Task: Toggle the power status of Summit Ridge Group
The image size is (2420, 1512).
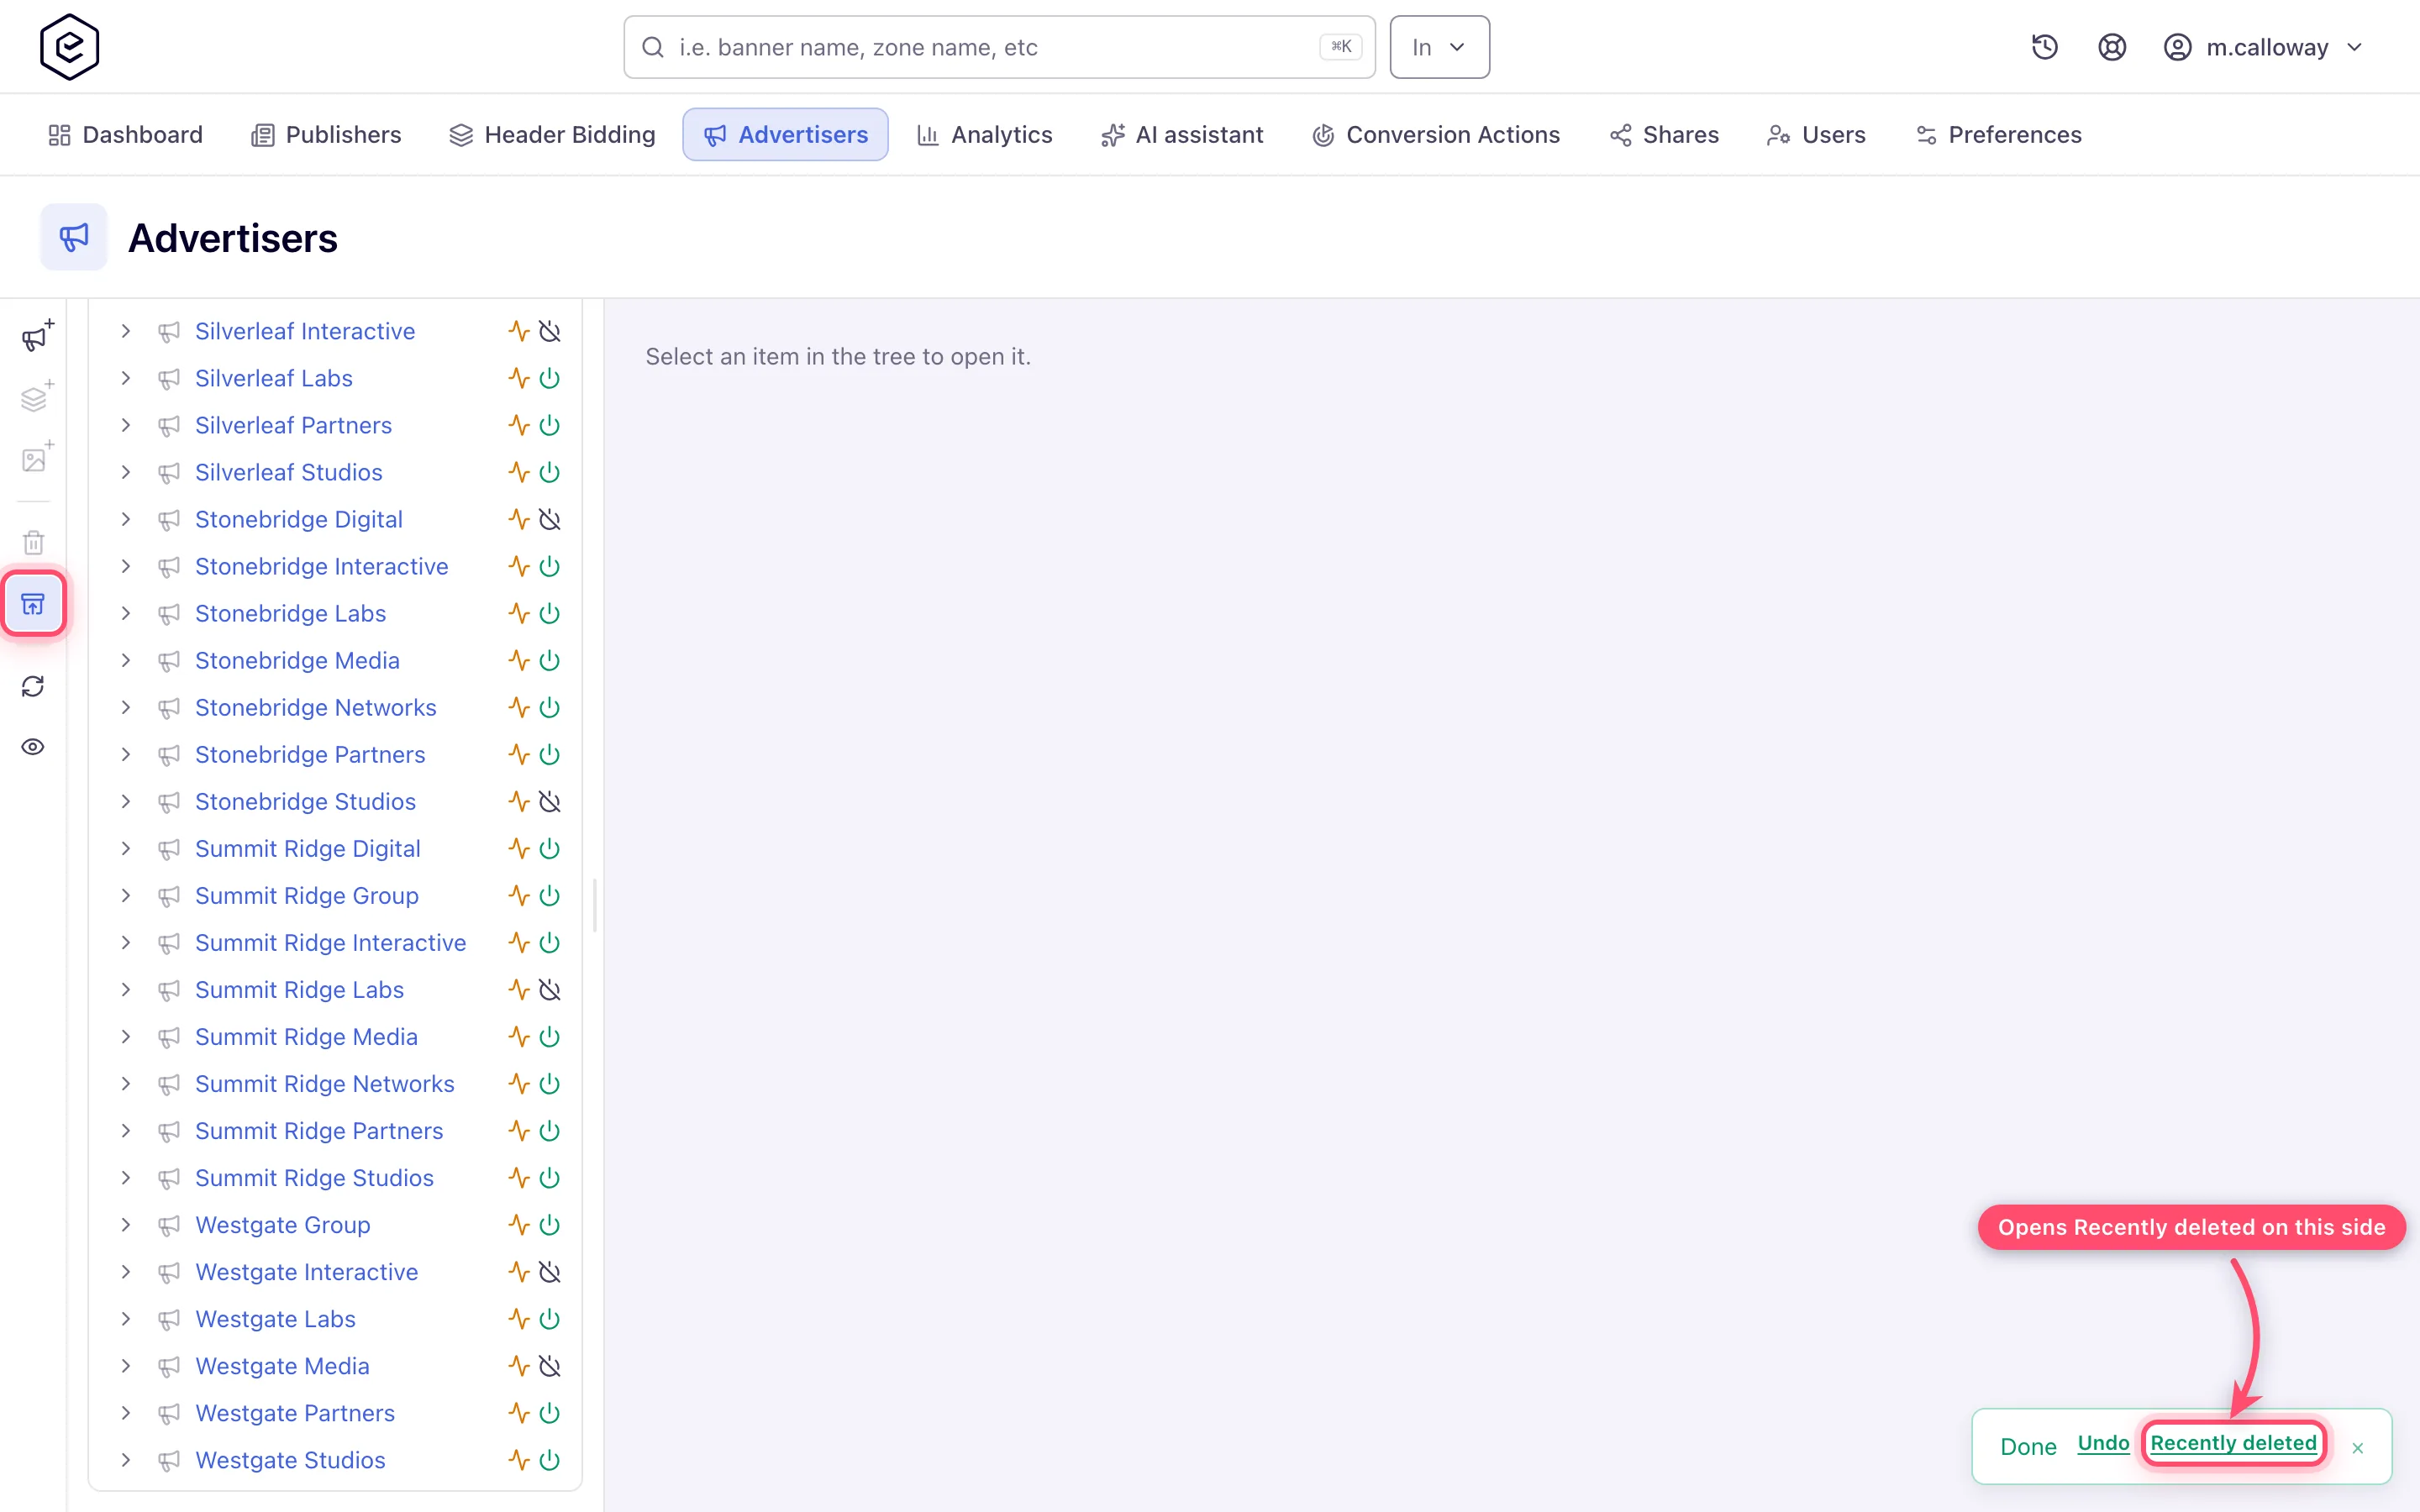Action: click(x=550, y=896)
